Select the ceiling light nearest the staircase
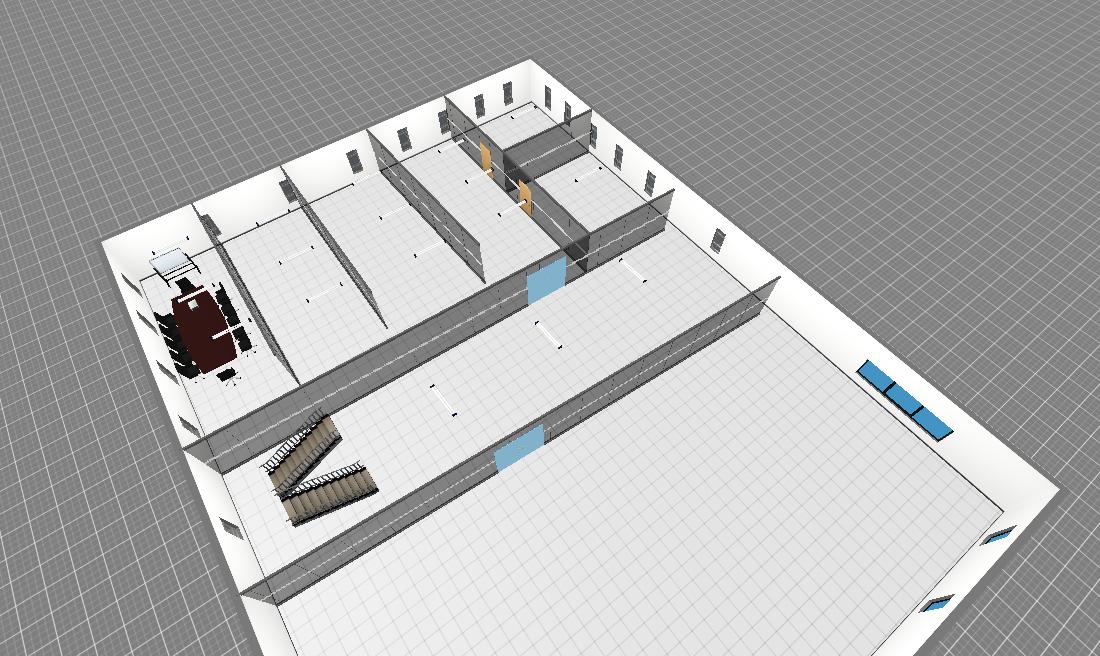 [444, 400]
